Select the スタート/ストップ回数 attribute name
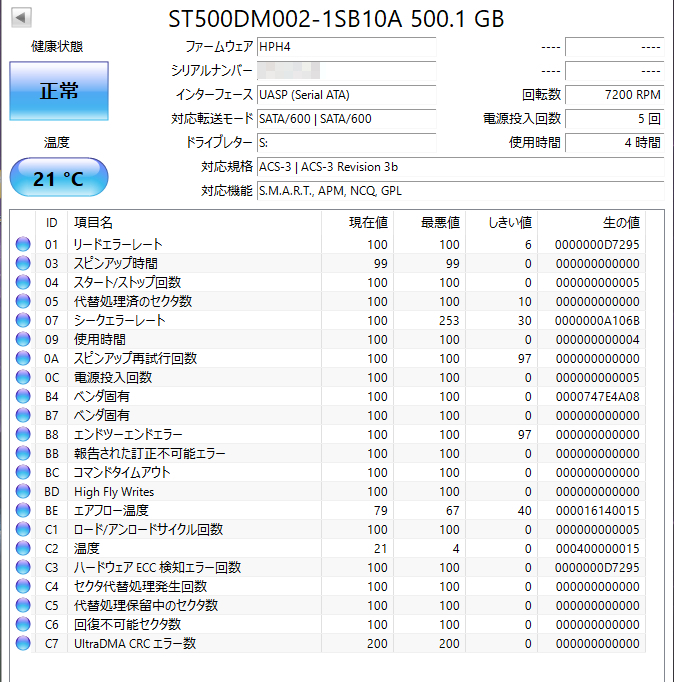 (127, 282)
